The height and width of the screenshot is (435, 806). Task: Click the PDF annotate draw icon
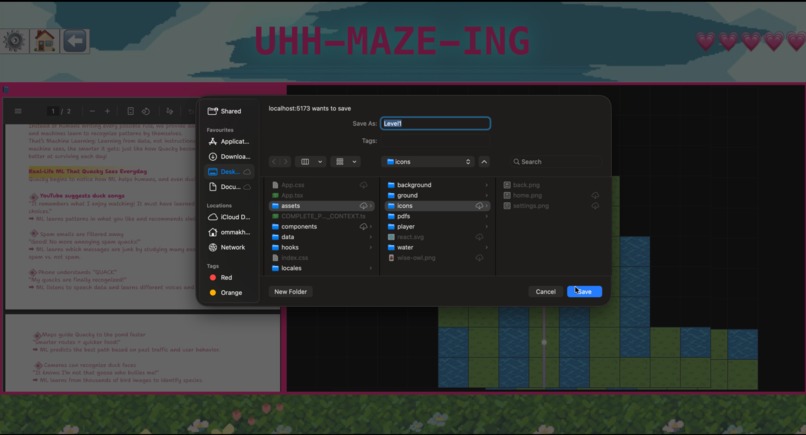(170, 111)
